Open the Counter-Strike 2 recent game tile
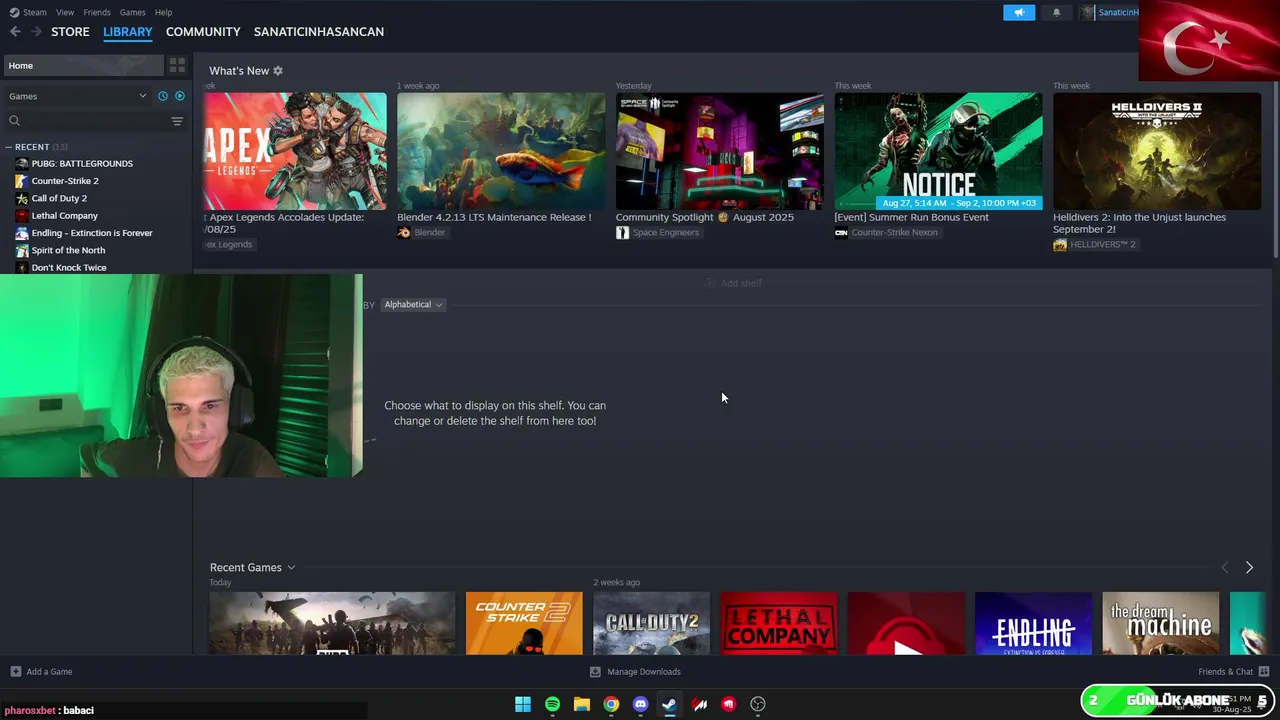Viewport: 1280px width, 720px height. tap(524, 623)
